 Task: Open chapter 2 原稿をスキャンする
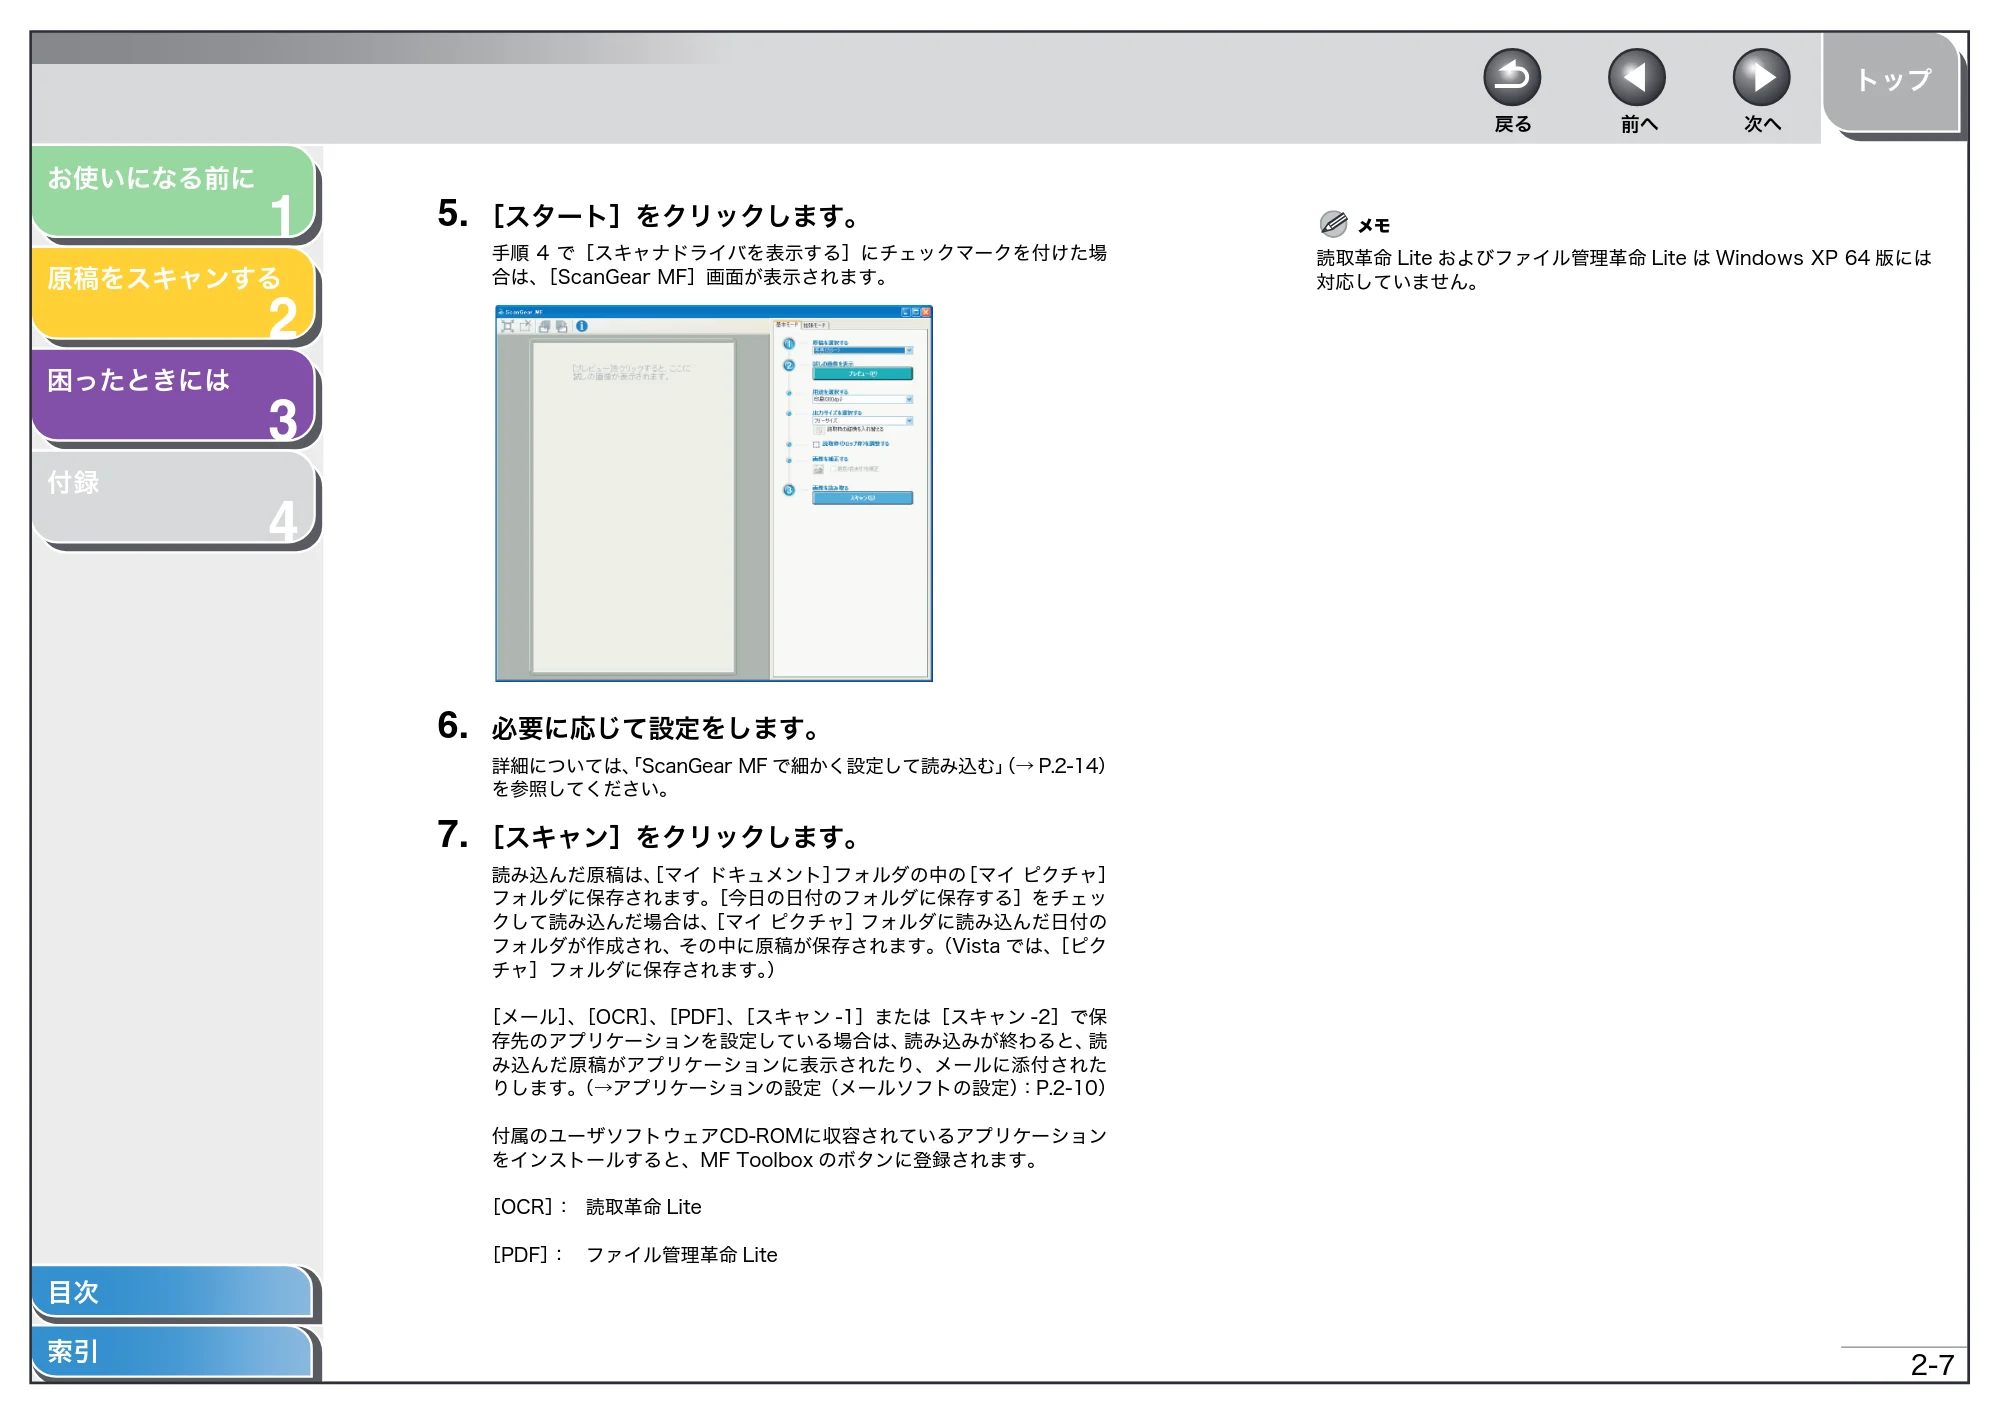tap(174, 294)
